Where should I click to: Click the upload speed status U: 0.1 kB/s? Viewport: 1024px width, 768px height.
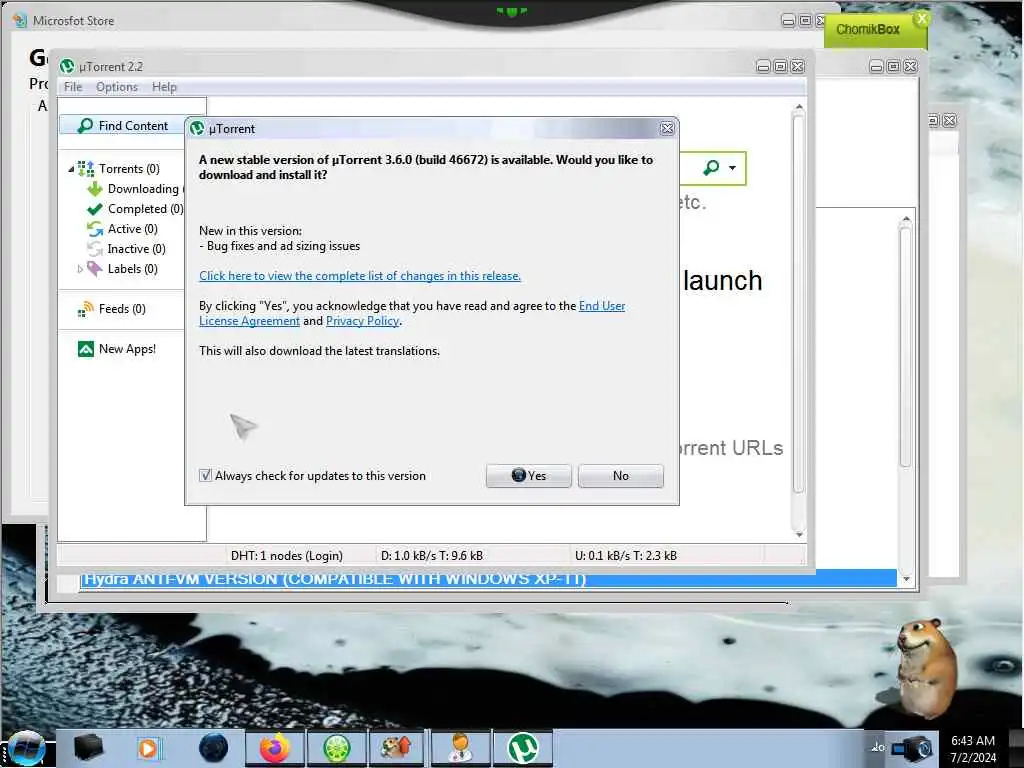[x=626, y=556]
